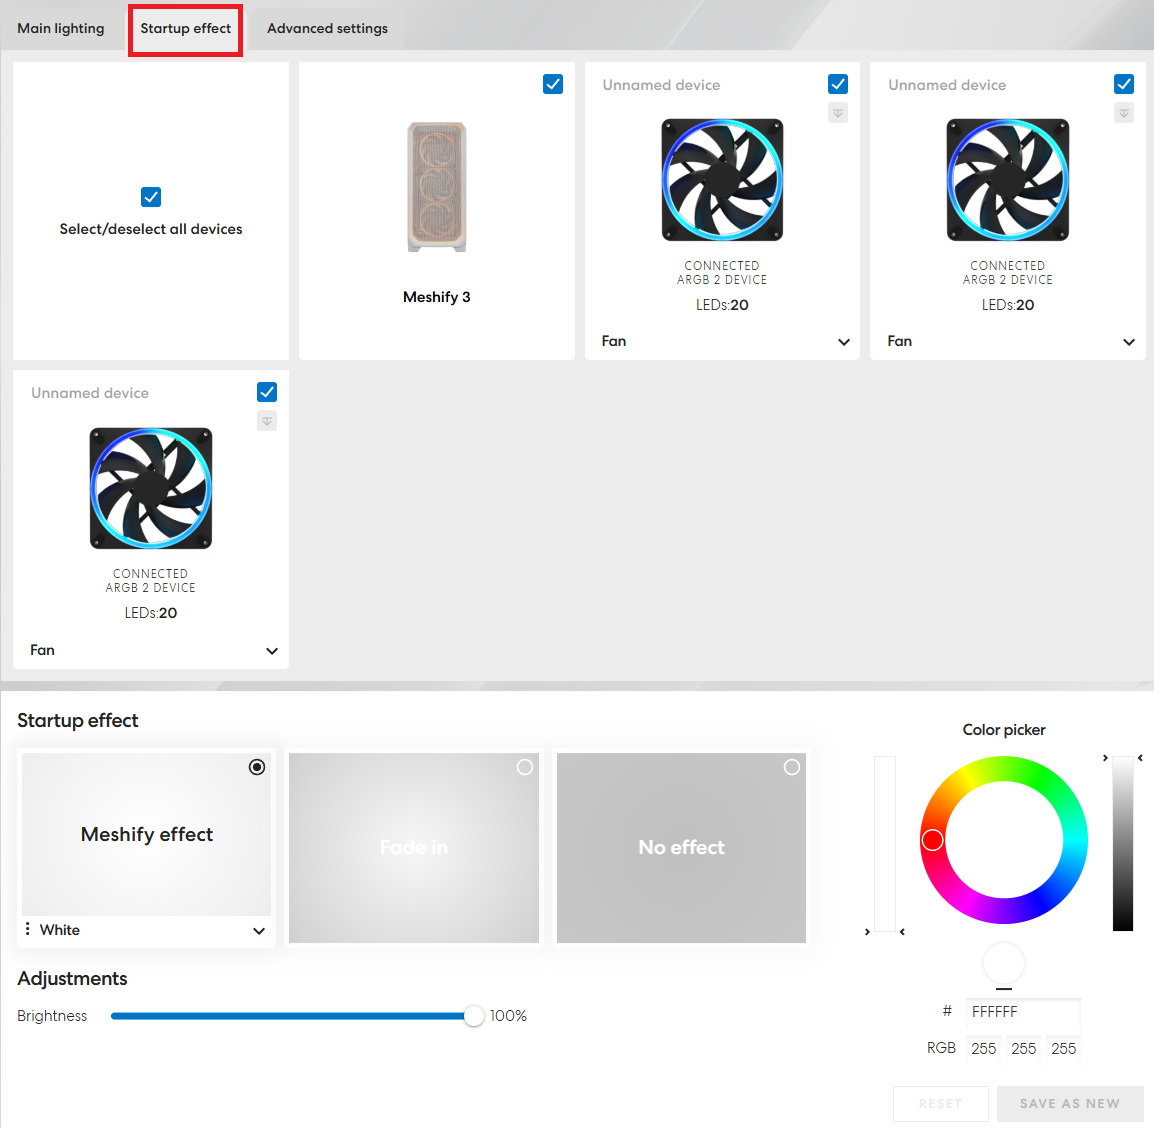Click the right-pointing arrow above the greyscale bar
This screenshot has height=1128, width=1154.
pyautogui.click(x=1105, y=758)
